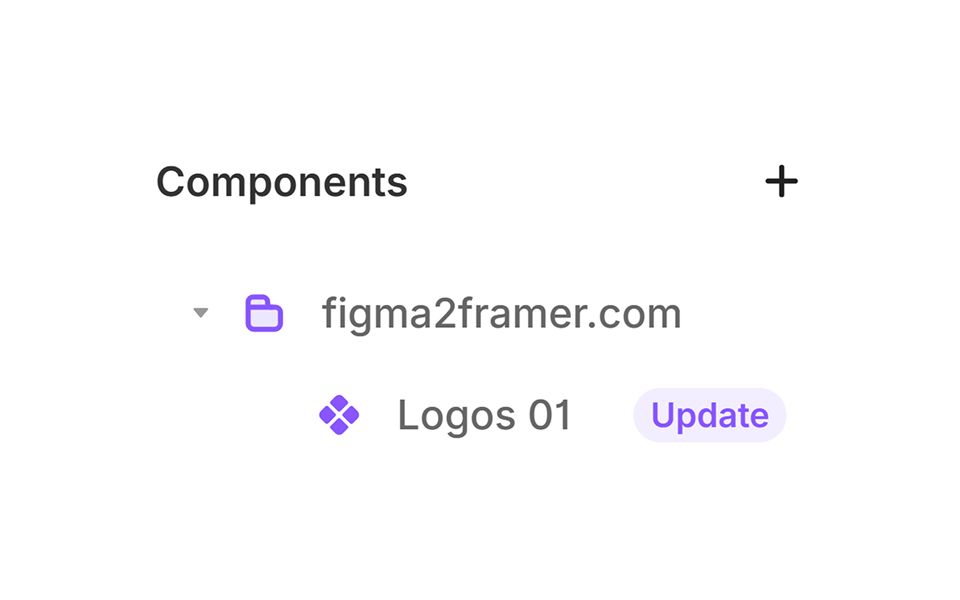Select the Logos 01 component entry
Image resolution: width=960 pixels, height=600 pixels.
(484, 415)
